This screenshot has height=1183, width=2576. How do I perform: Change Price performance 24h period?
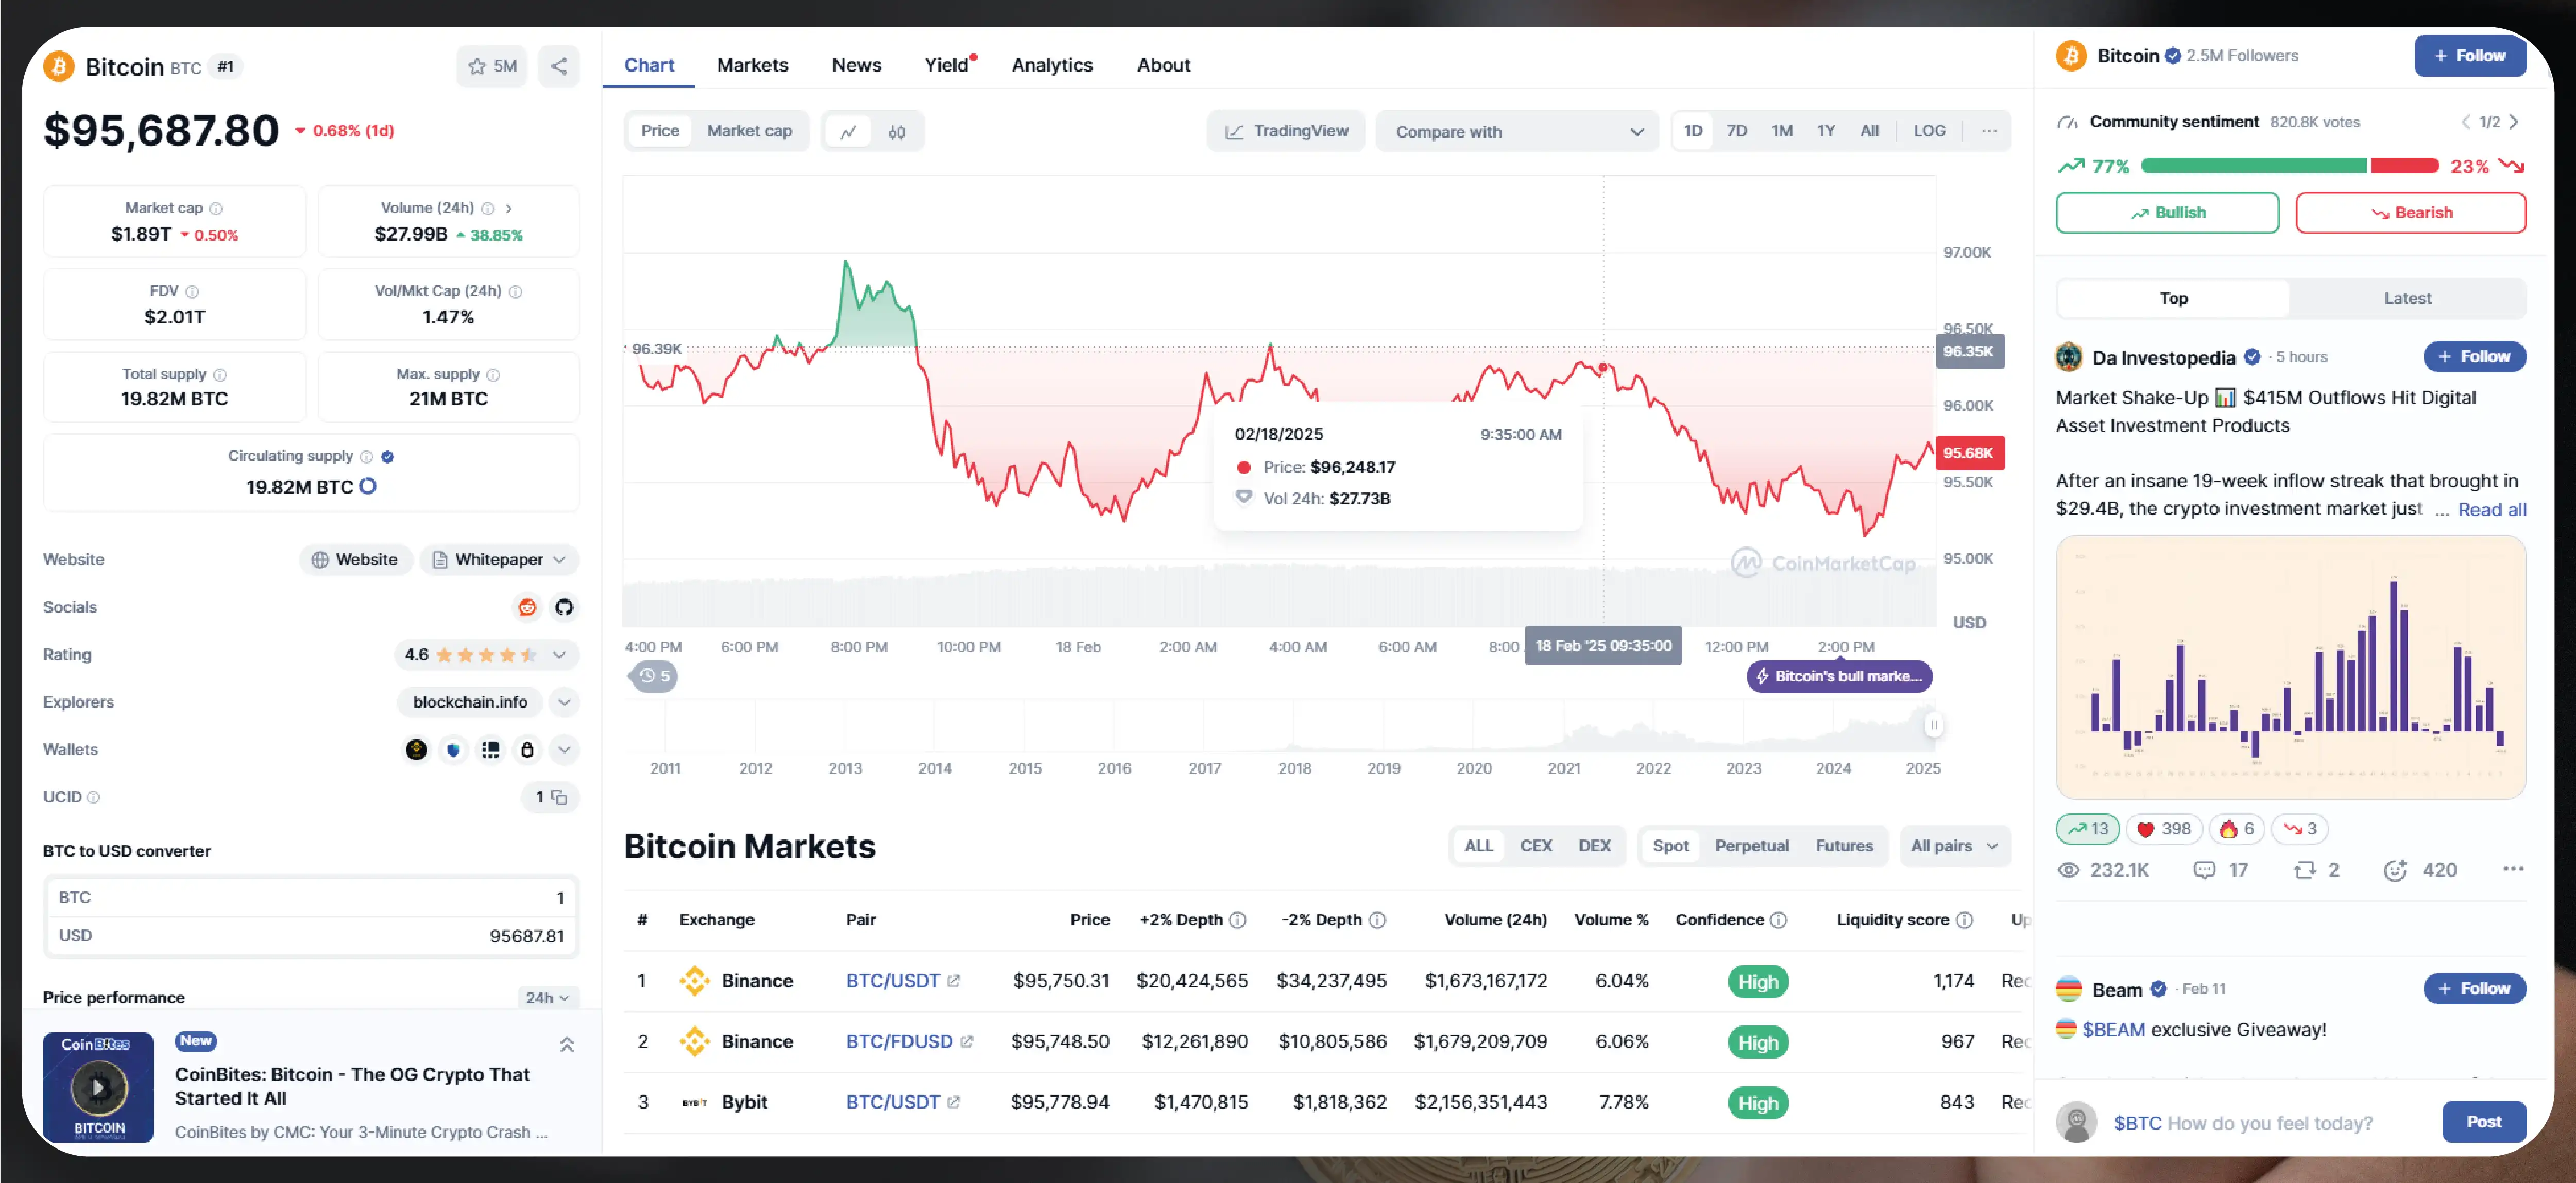547,997
